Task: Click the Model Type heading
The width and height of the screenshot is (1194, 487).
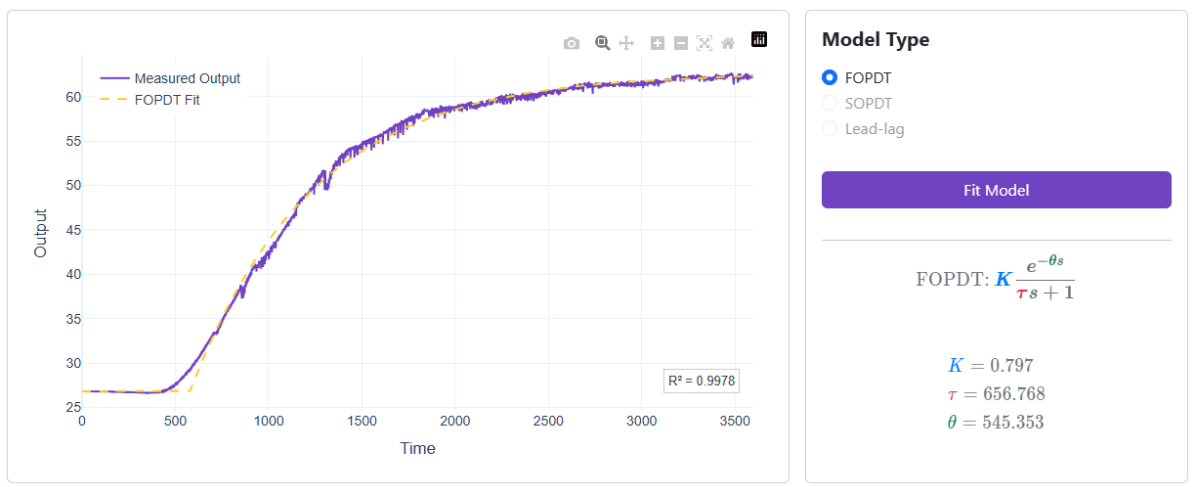Action: coord(876,40)
